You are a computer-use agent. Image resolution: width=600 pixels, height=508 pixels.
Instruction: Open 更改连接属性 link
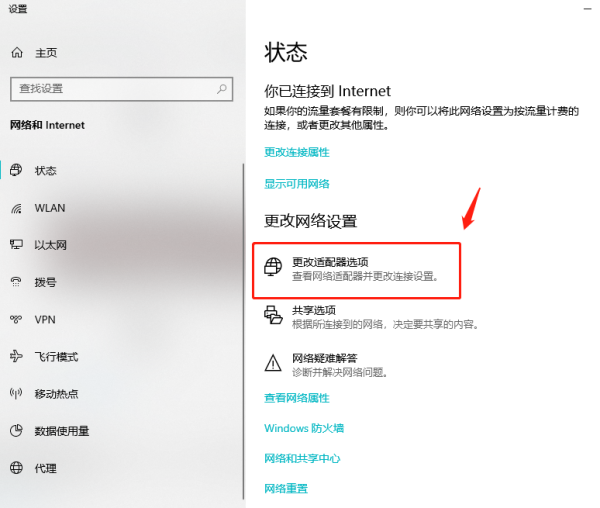pyautogui.click(x=297, y=152)
